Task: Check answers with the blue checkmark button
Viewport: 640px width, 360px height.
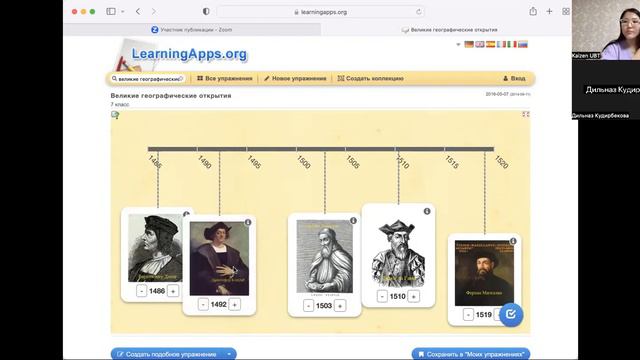Action: coord(511,315)
